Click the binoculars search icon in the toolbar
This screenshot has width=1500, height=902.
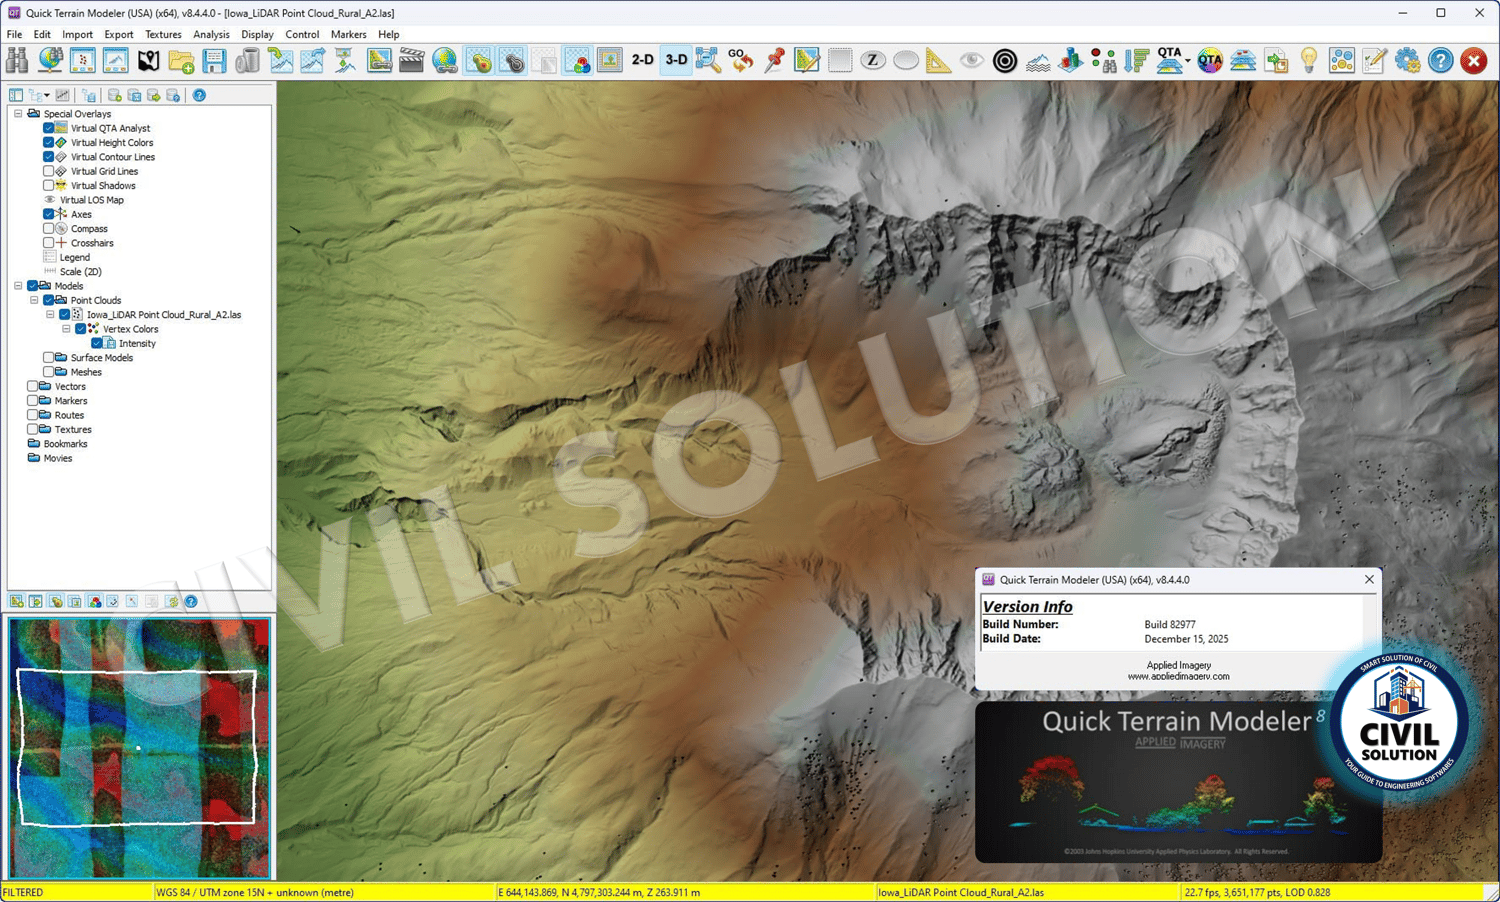coord(17,61)
